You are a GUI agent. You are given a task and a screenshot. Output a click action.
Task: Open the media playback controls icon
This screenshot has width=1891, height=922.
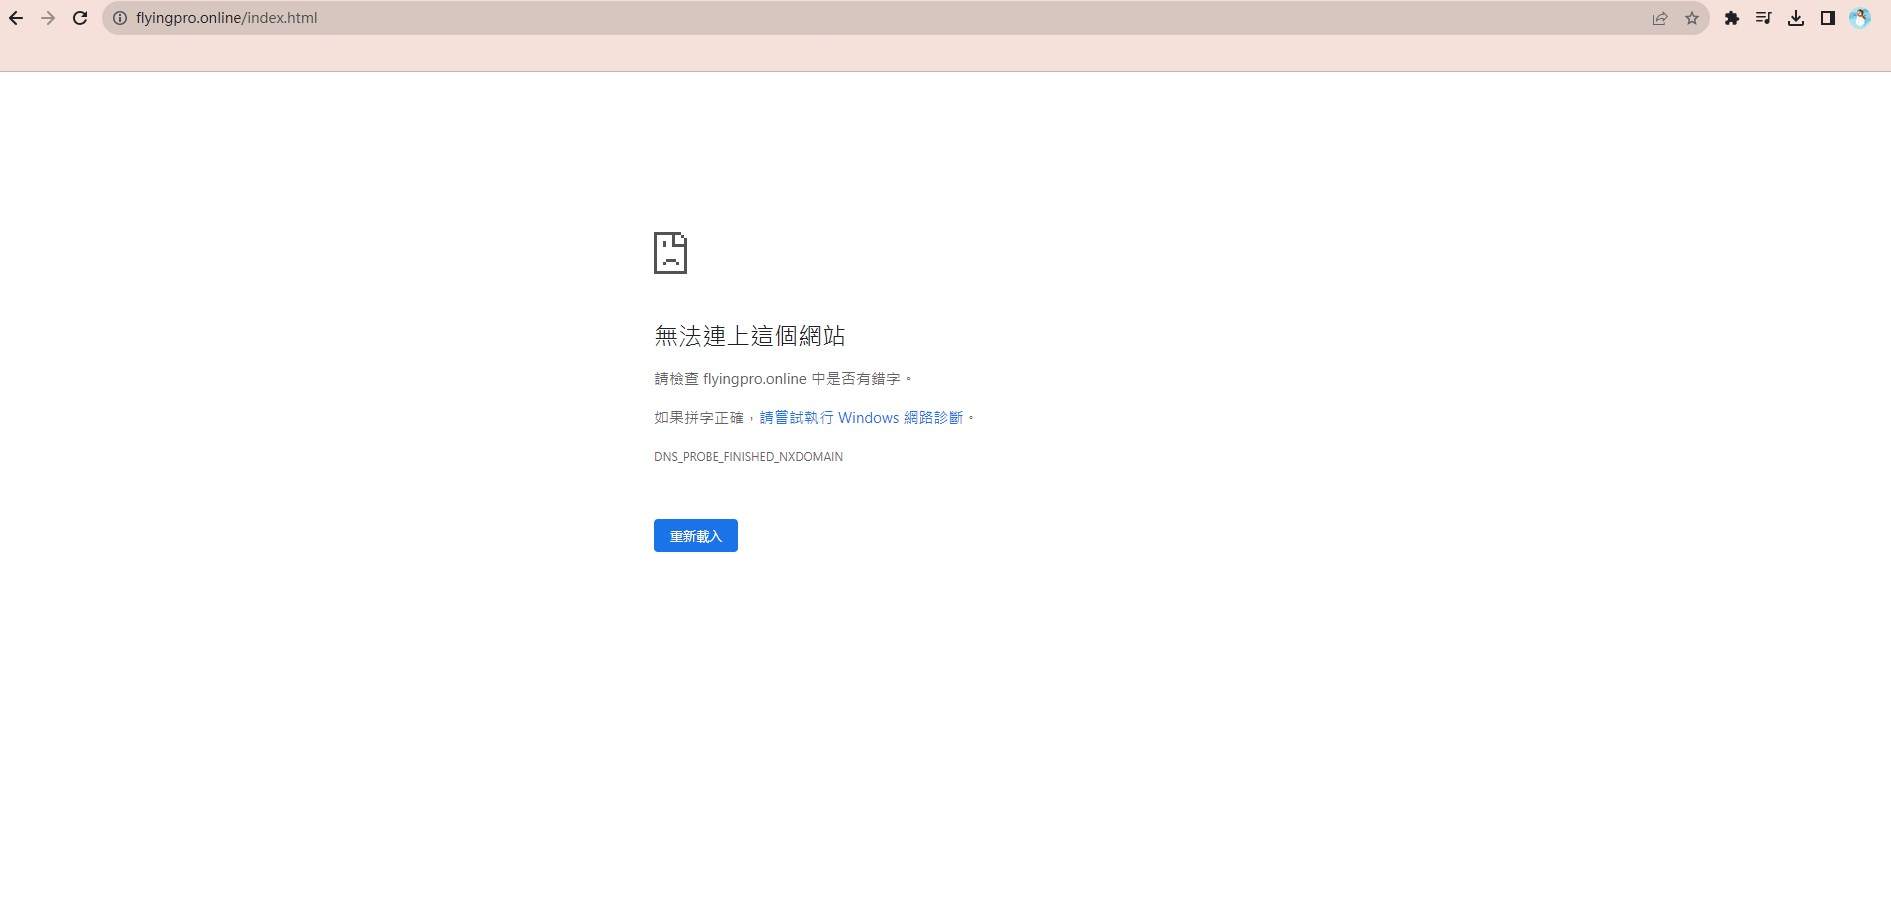(x=1764, y=17)
